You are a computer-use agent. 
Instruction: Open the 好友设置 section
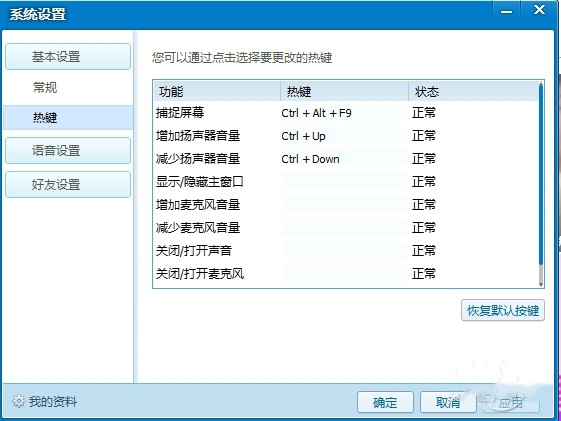click(68, 185)
